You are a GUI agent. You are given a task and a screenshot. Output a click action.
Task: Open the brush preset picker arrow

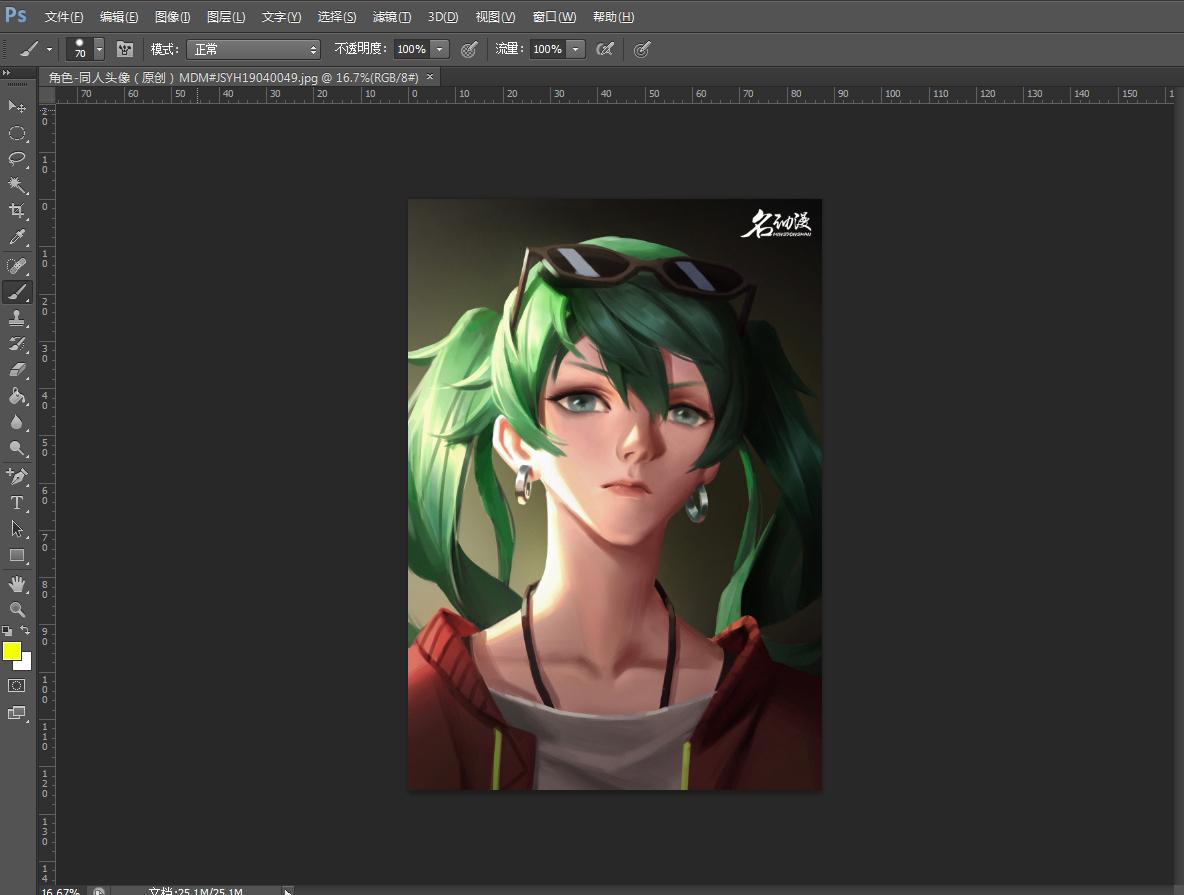pos(99,50)
